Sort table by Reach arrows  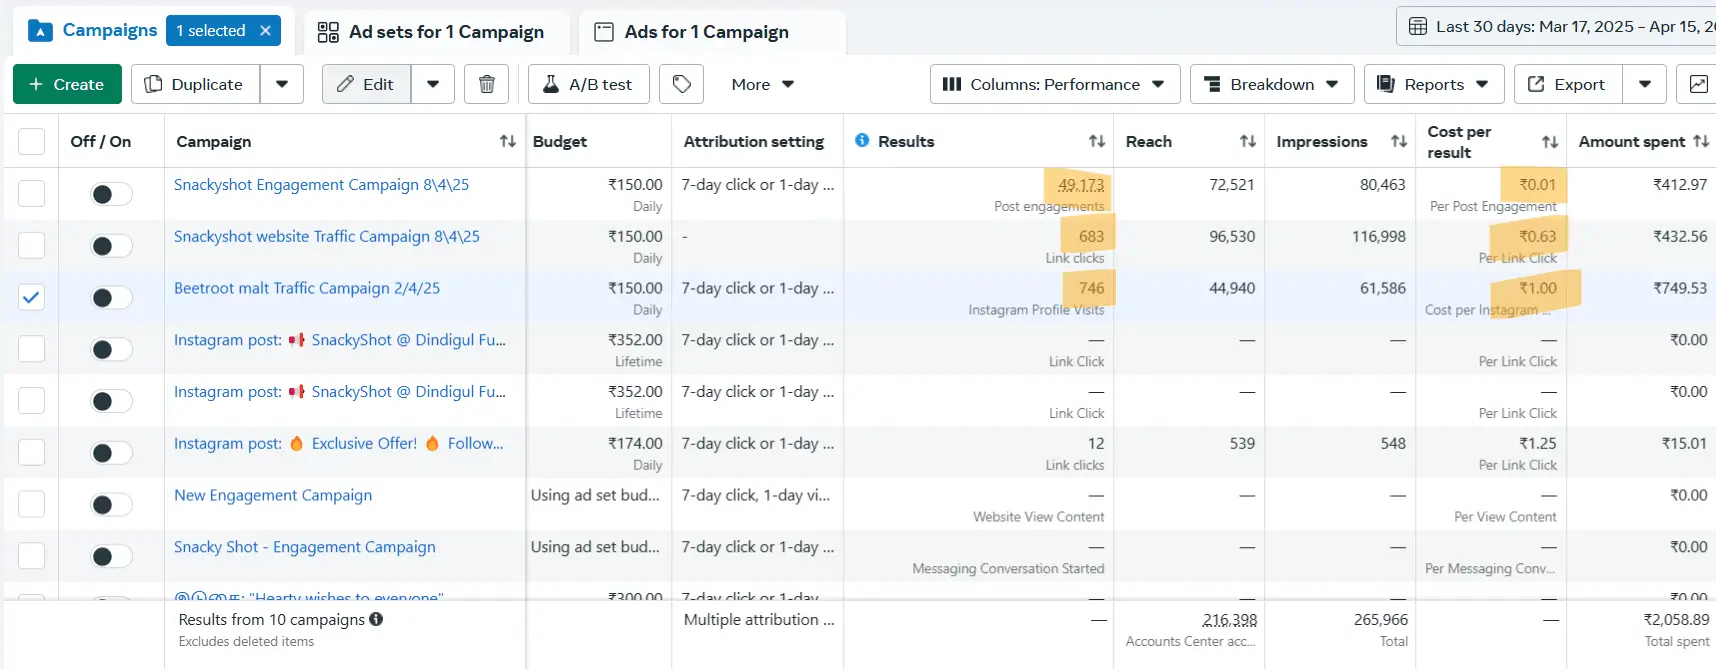pyautogui.click(x=1248, y=142)
